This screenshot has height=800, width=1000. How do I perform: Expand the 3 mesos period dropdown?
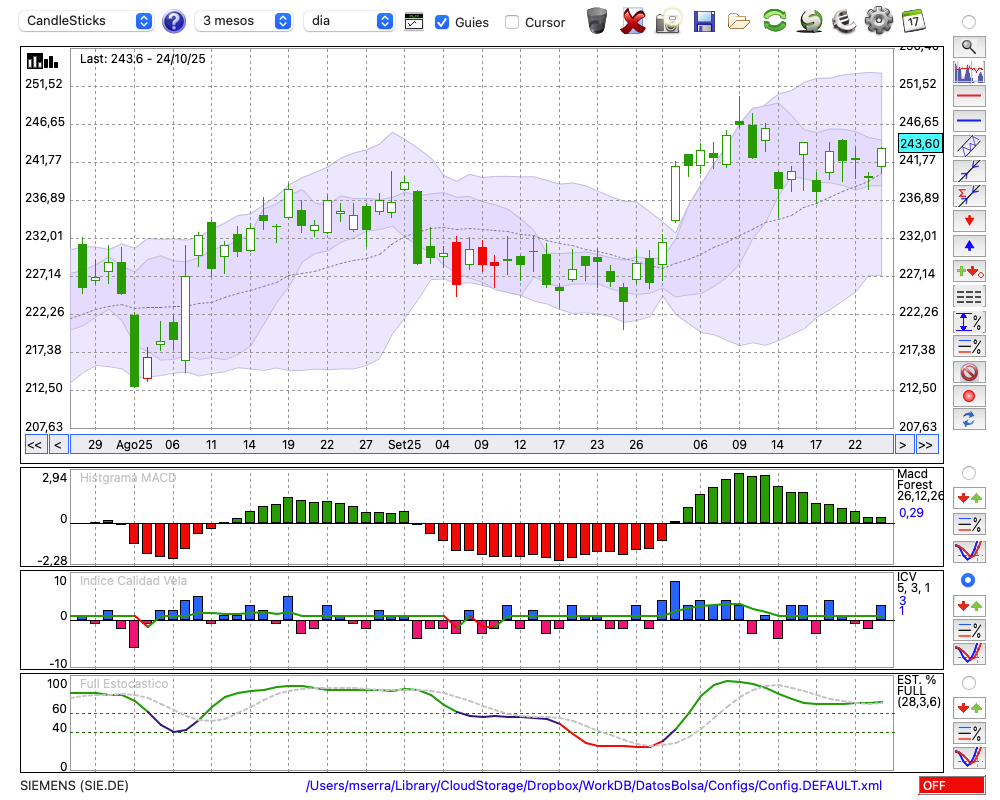coord(244,21)
